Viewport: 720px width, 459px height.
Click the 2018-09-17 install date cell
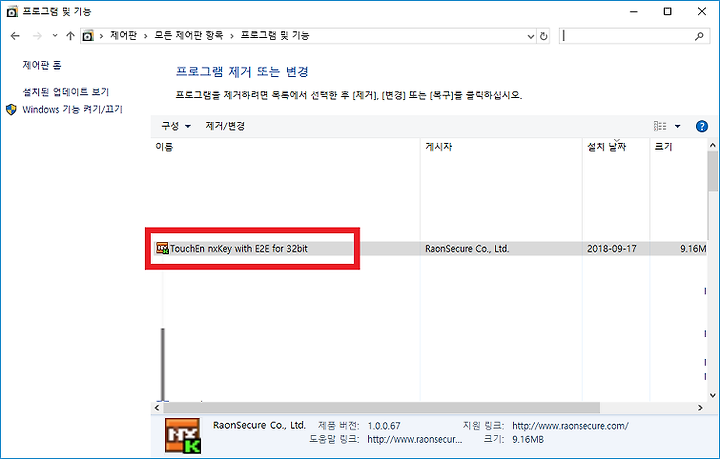tap(612, 249)
